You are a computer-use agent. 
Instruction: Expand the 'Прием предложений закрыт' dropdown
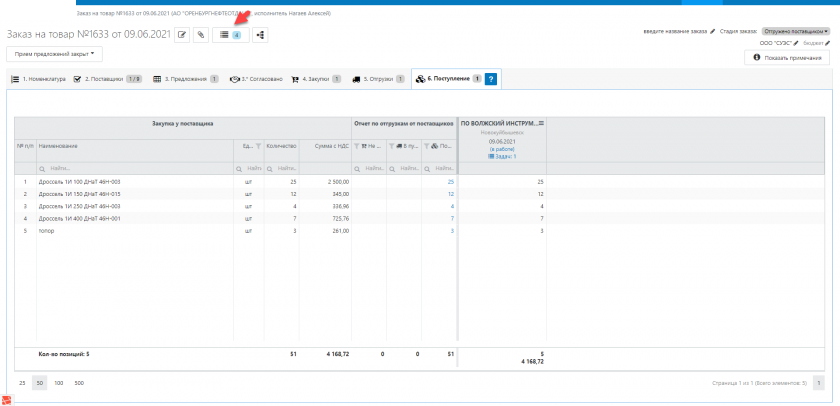coord(54,54)
